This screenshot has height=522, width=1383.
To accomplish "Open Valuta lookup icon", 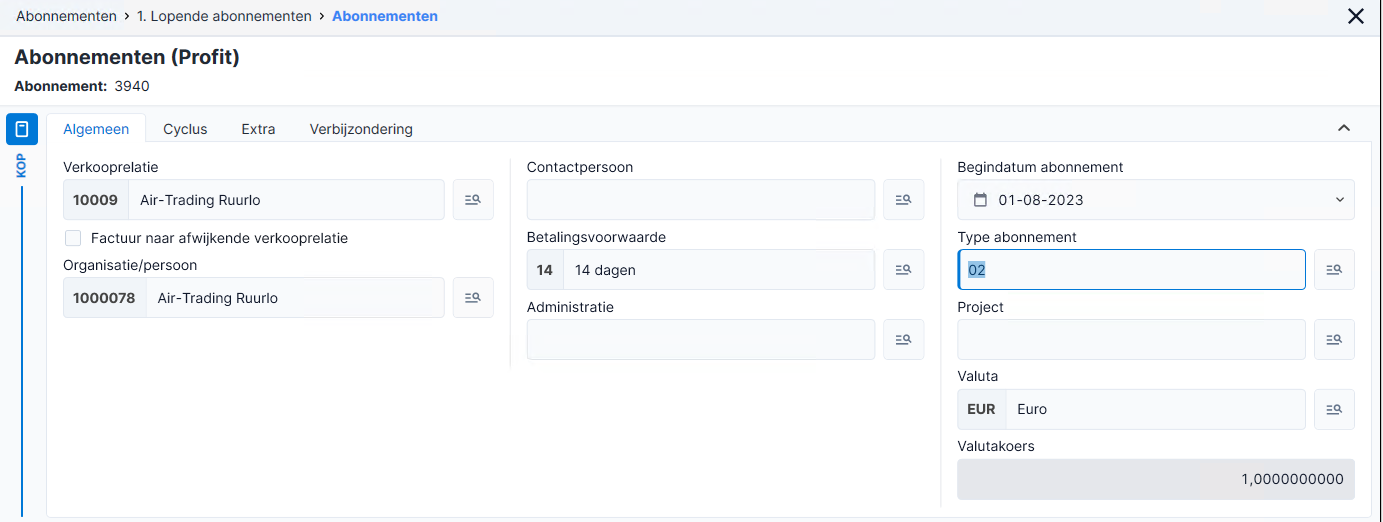I will 1334,410.
